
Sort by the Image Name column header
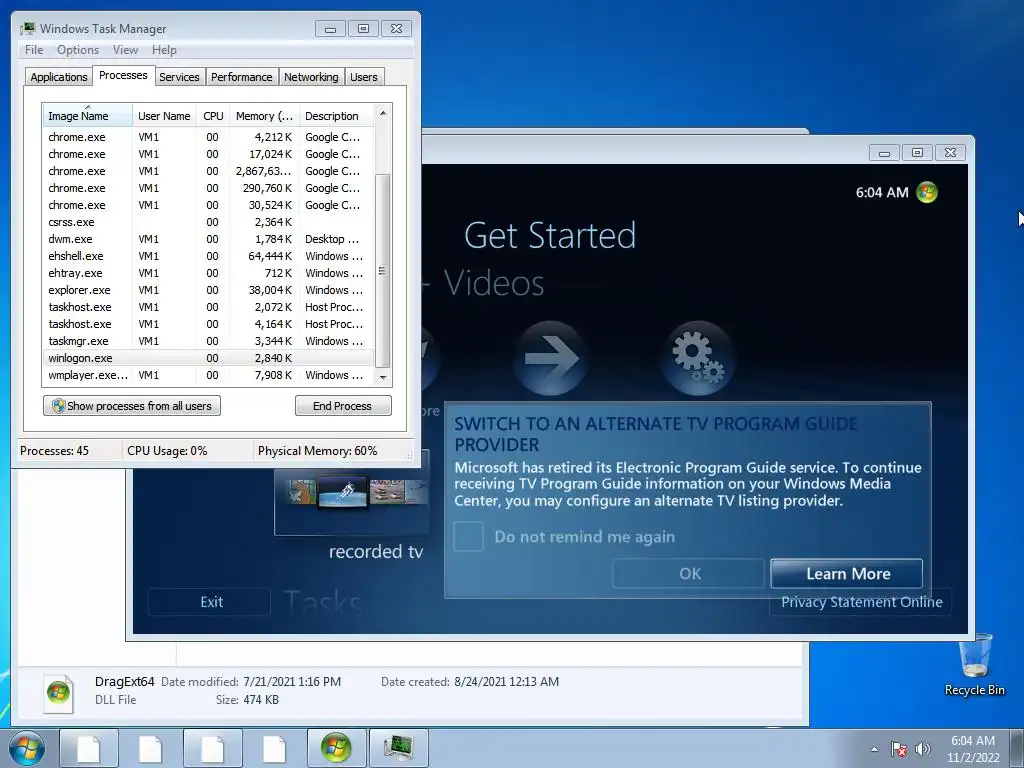click(x=88, y=116)
